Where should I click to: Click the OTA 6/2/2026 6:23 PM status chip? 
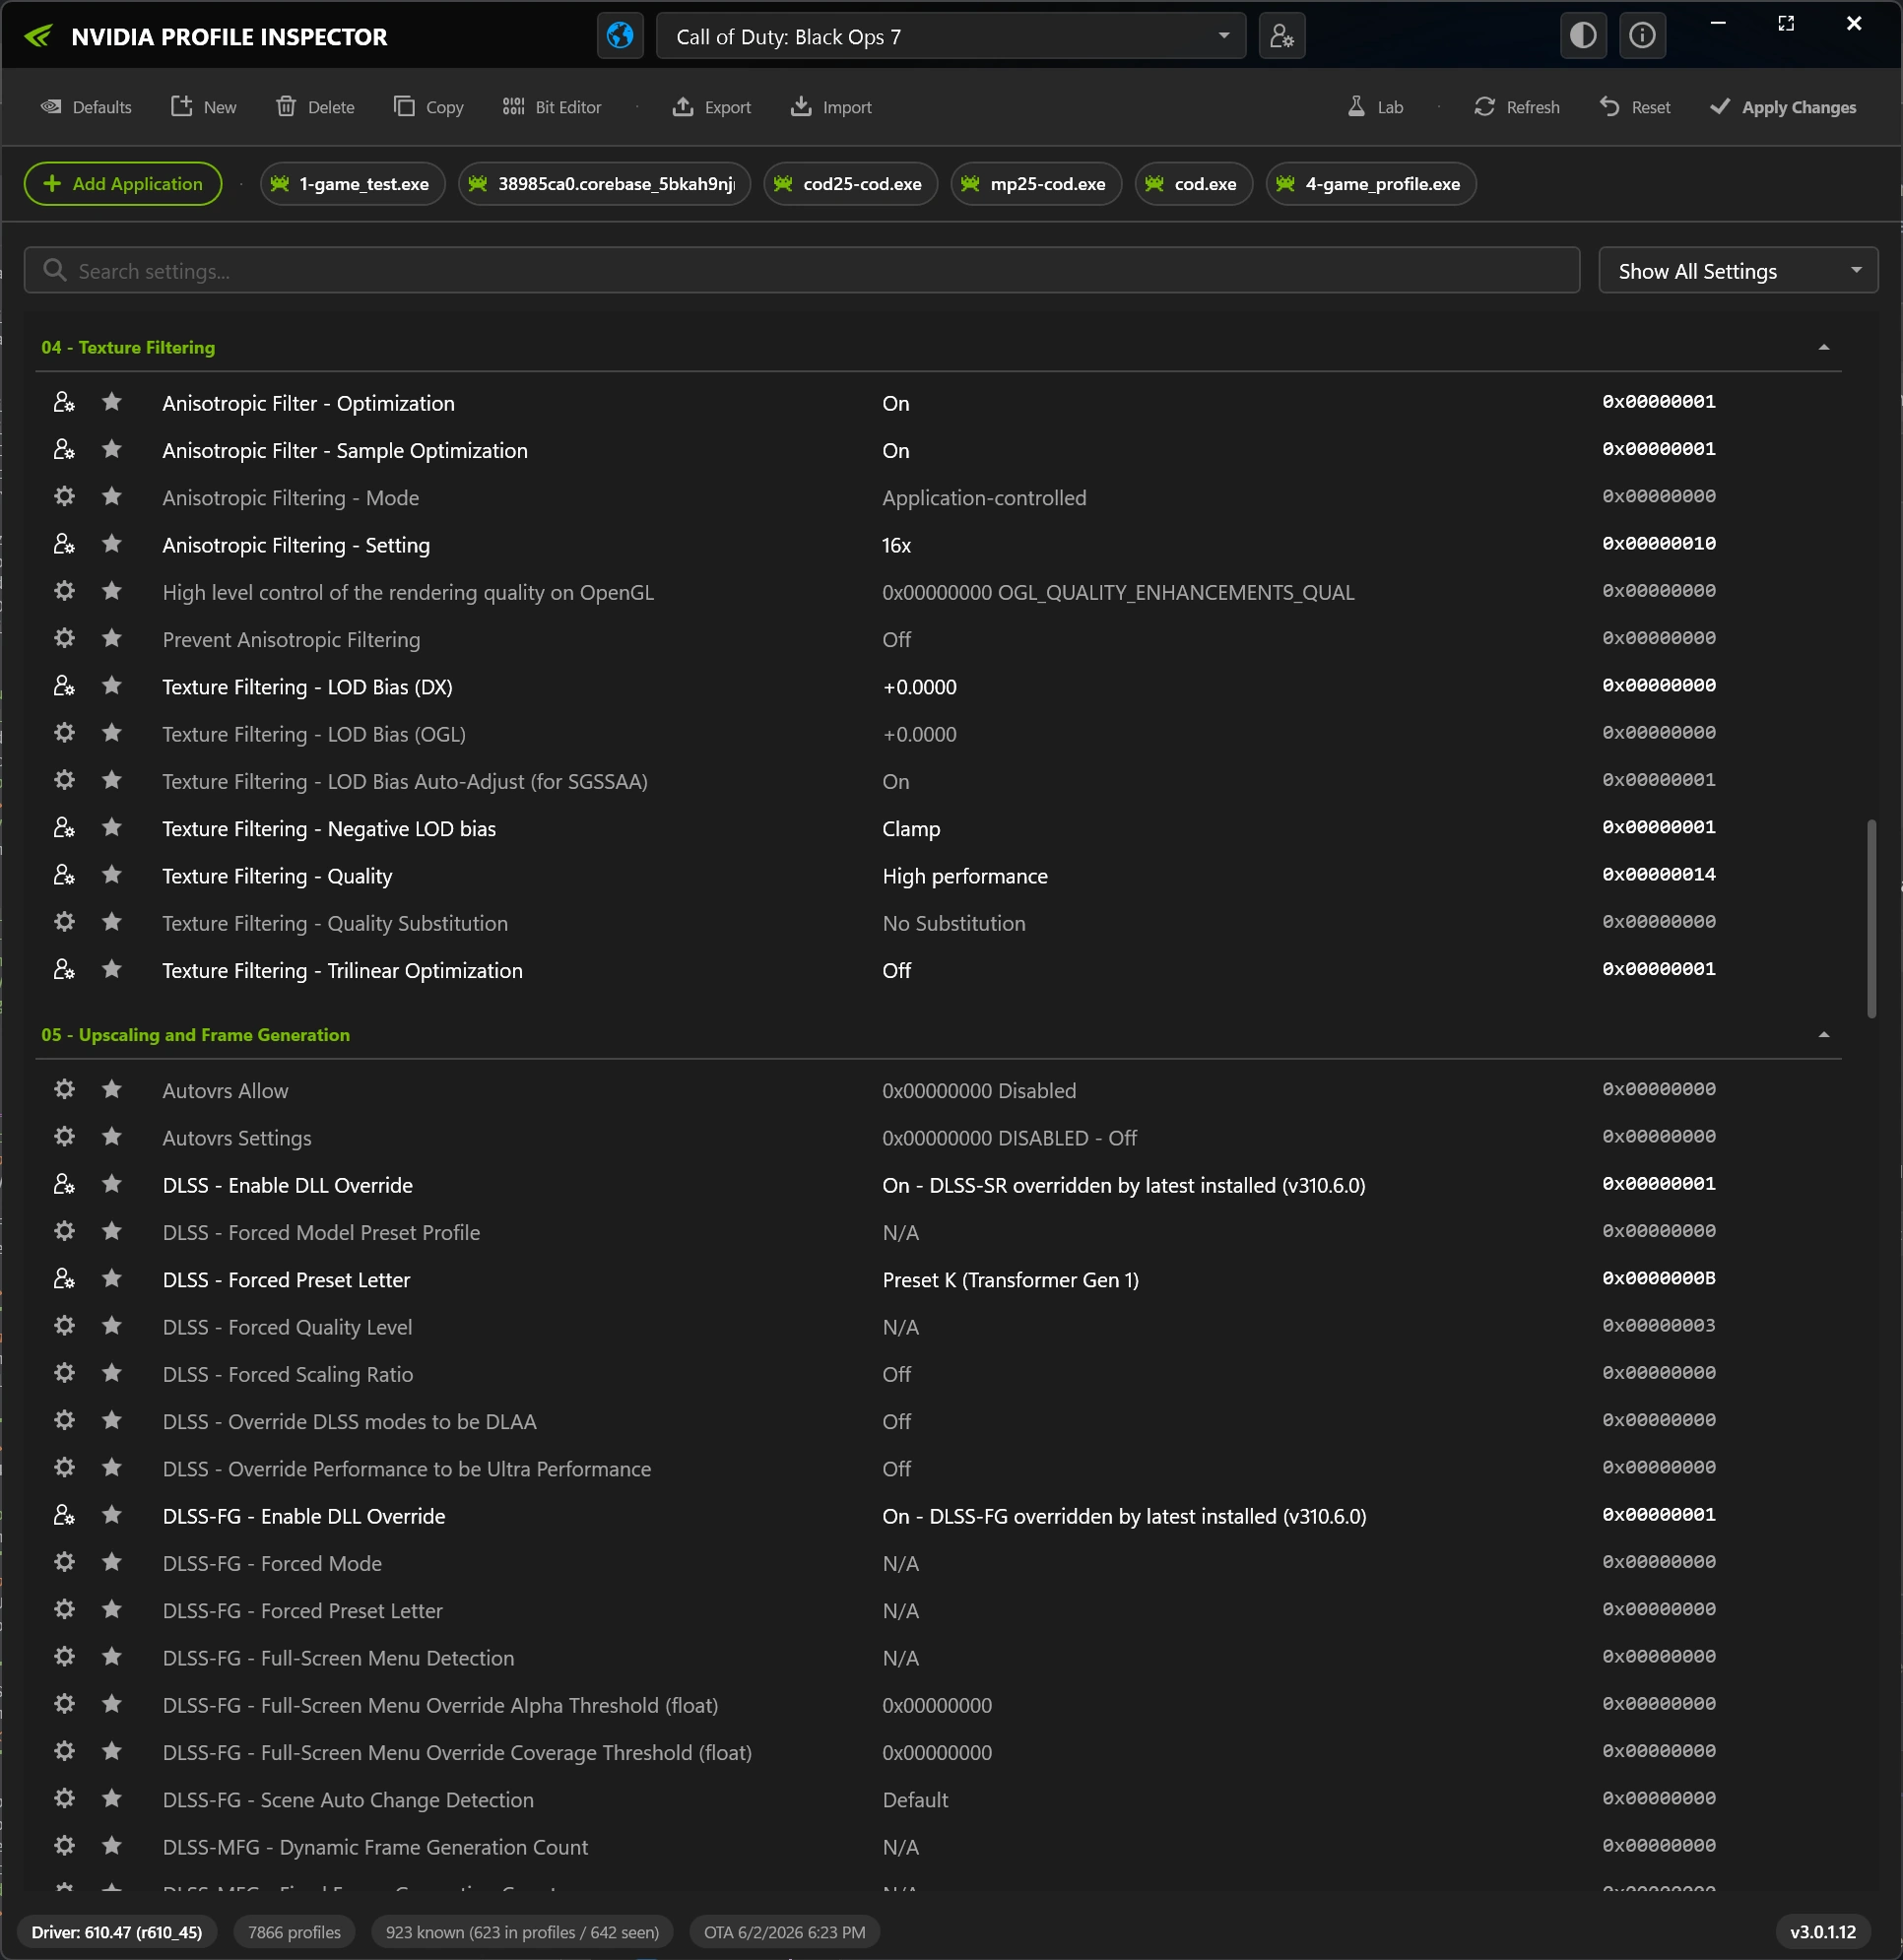[784, 1932]
